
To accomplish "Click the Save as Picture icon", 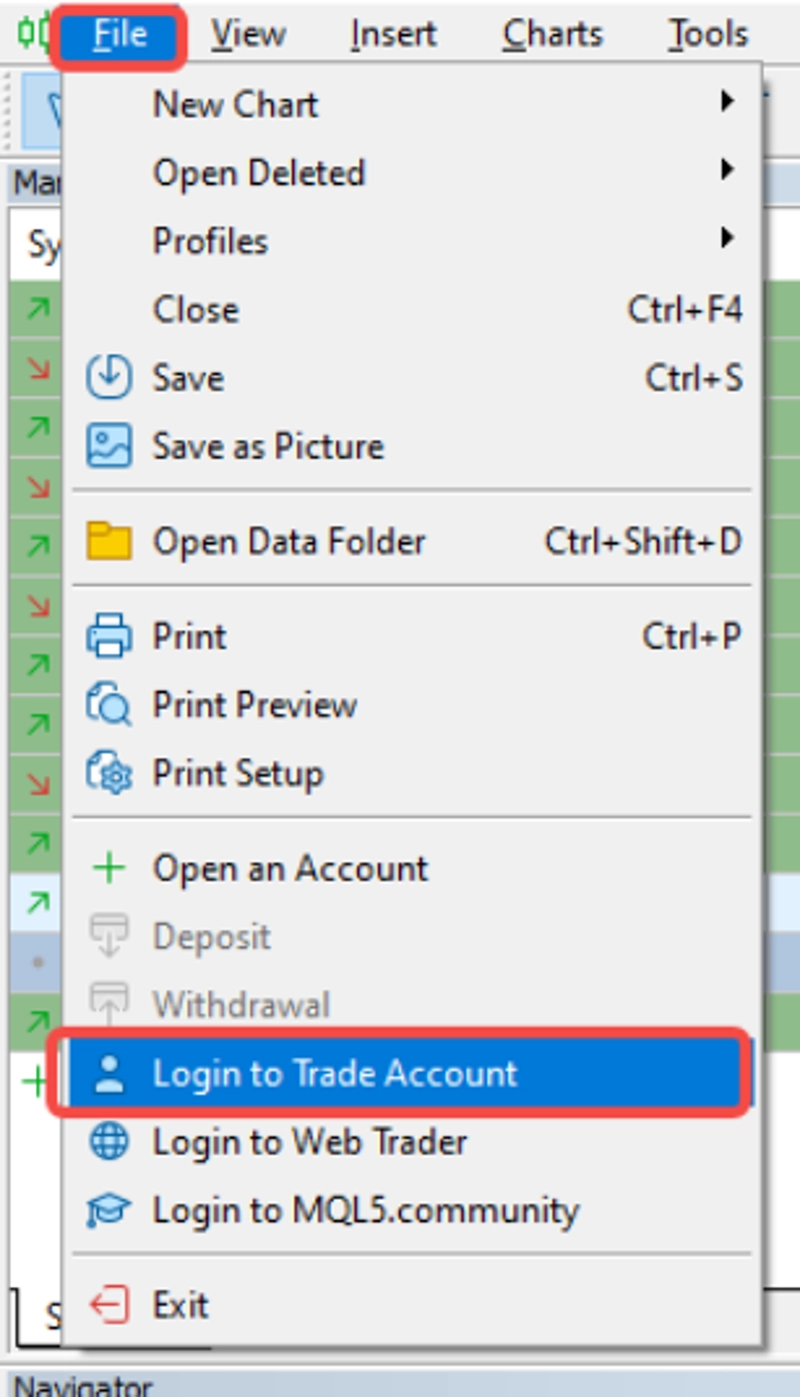I will point(109,446).
